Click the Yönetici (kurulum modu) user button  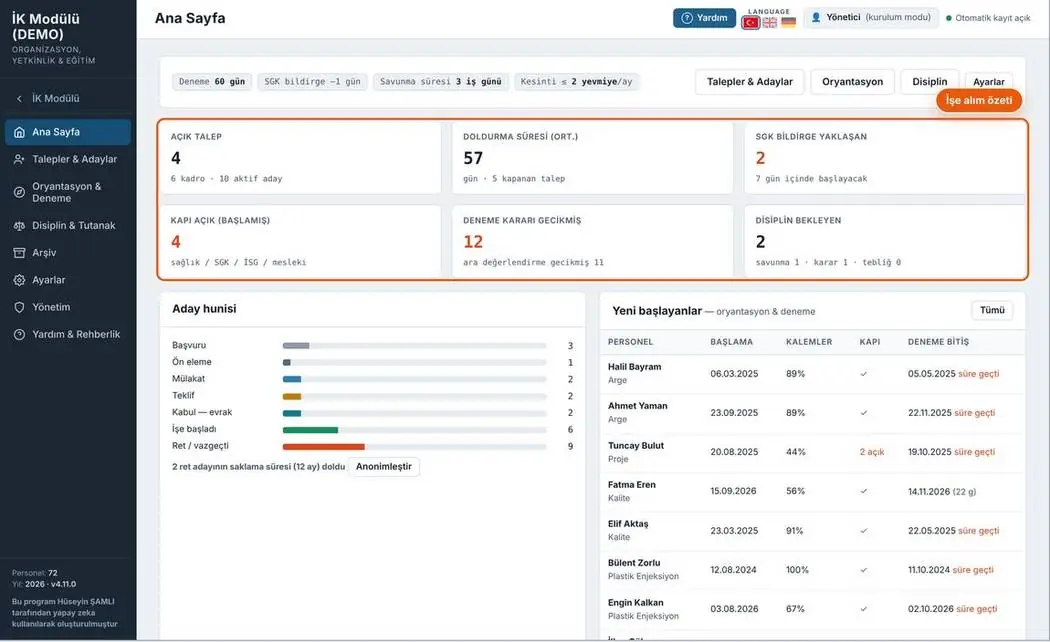pos(871,18)
